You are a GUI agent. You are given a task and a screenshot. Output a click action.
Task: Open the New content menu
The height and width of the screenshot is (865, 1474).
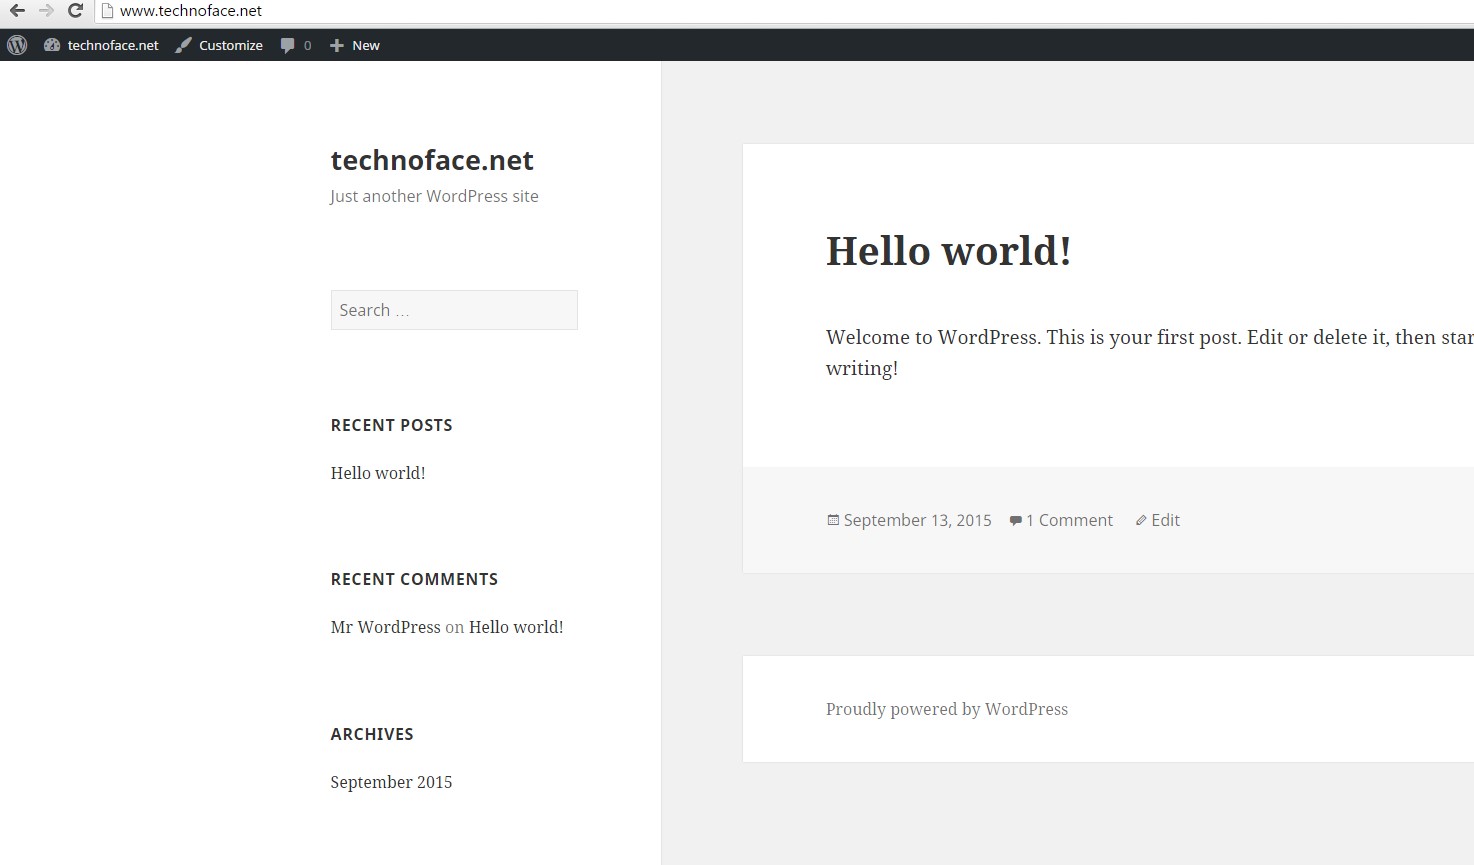coord(366,45)
